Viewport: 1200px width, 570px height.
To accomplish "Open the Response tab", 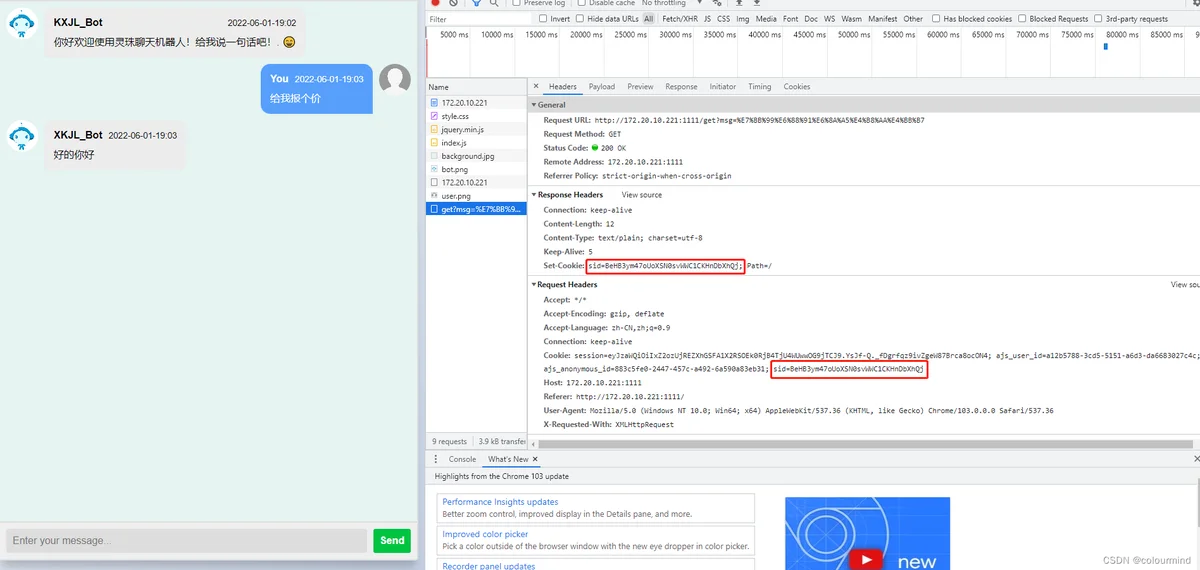I will [681, 87].
